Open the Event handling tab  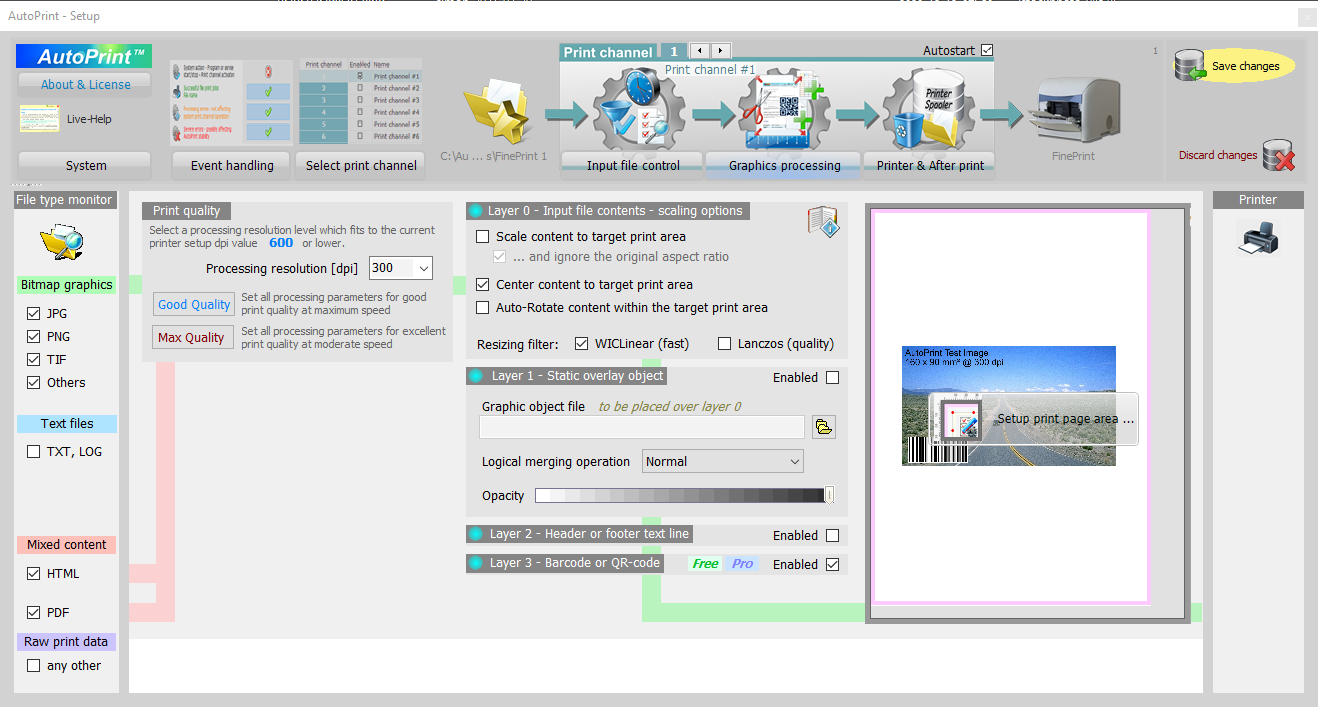coord(232,165)
